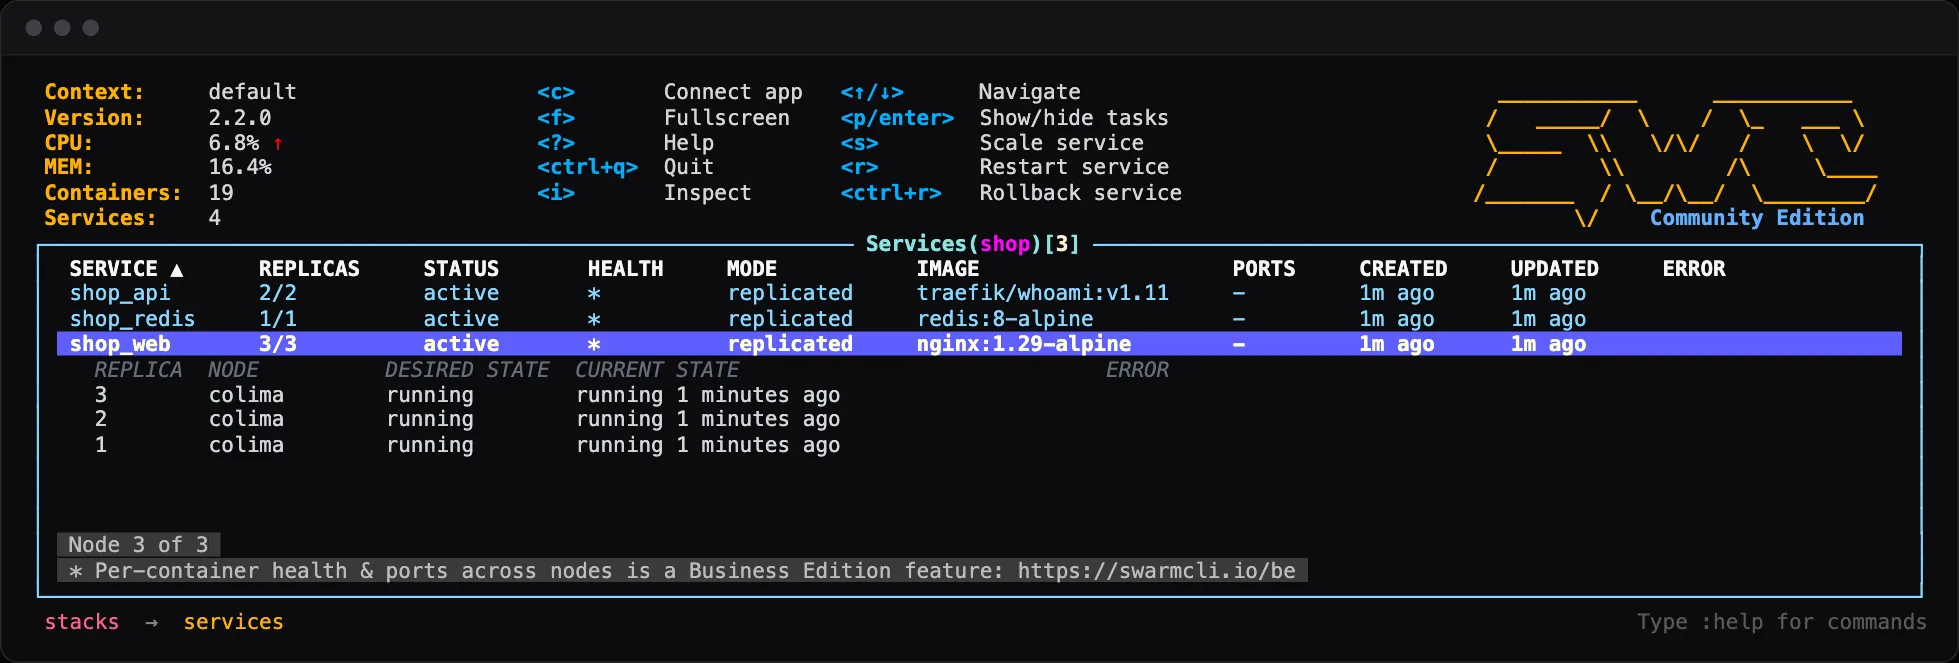Click the <c> Connect app shortcut
This screenshot has width=1959, height=663.
(x=670, y=92)
